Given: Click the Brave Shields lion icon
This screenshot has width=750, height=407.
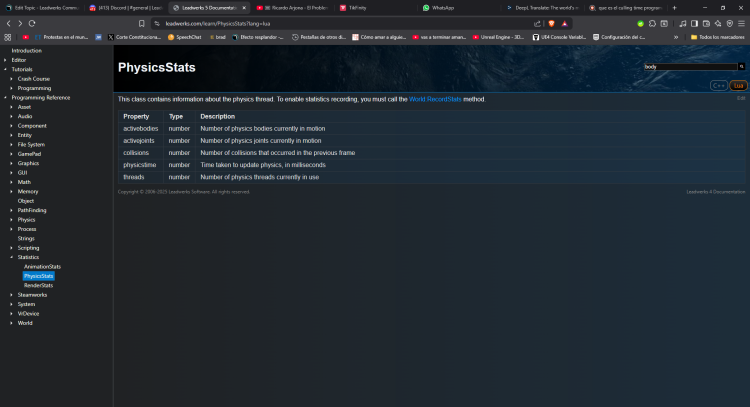Looking at the screenshot, I should pyautogui.click(x=550, y=23).
